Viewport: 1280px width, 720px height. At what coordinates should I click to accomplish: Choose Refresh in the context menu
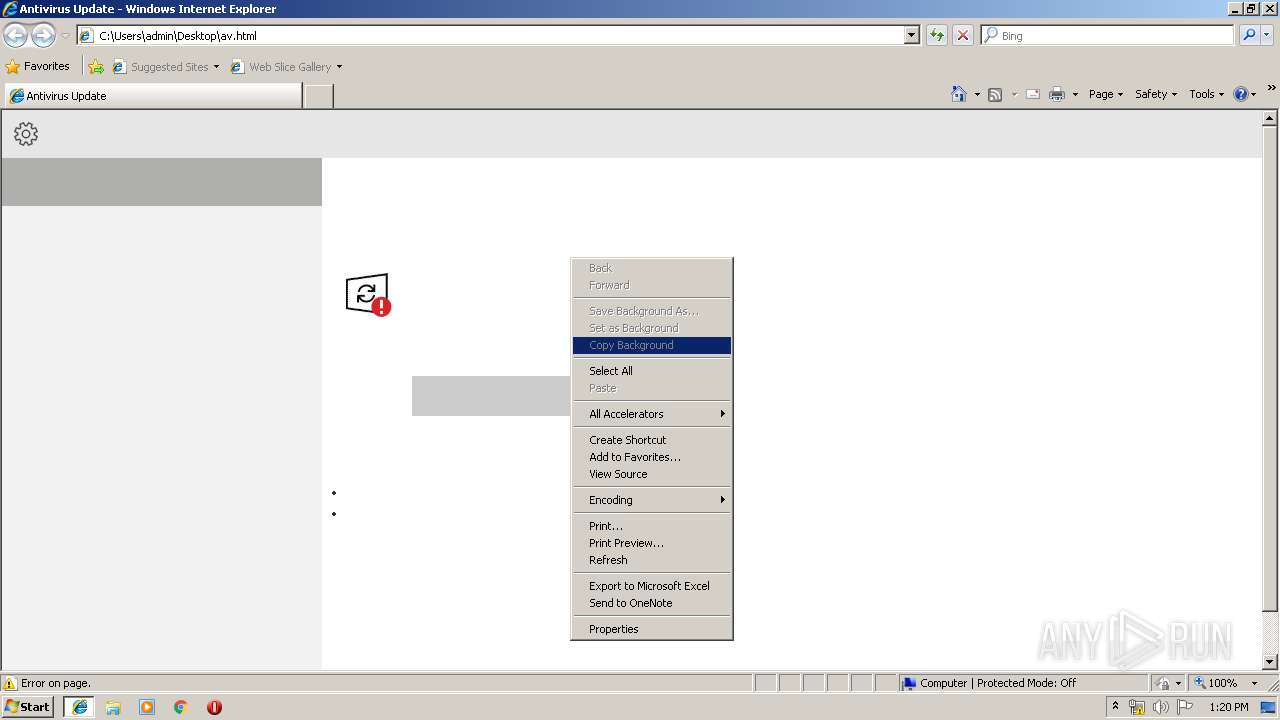[x=652, y=560]
